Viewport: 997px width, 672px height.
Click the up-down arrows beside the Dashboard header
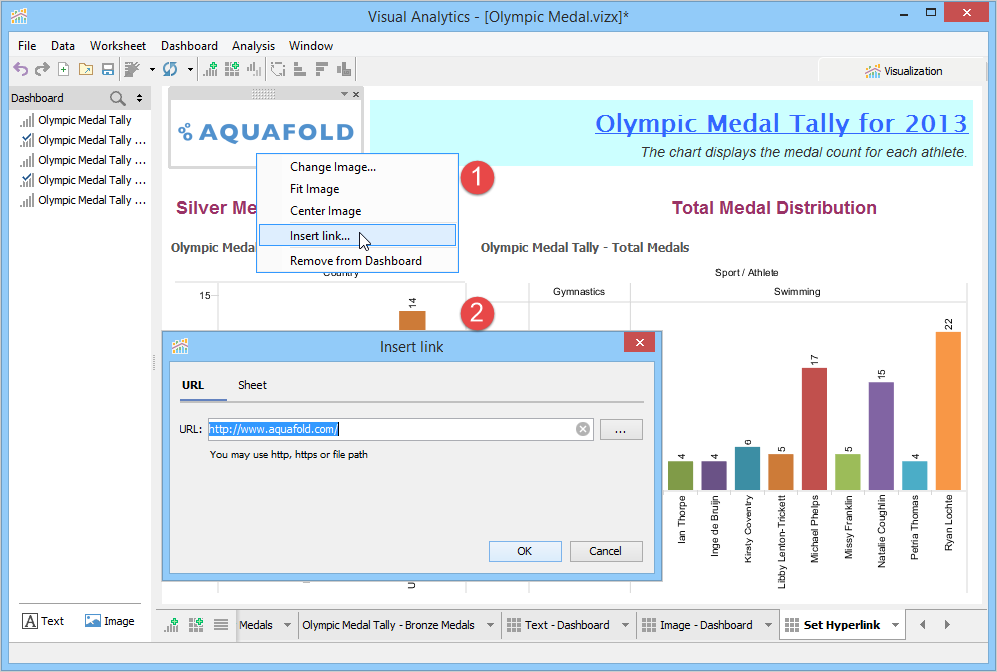click(x=139, y=98)
